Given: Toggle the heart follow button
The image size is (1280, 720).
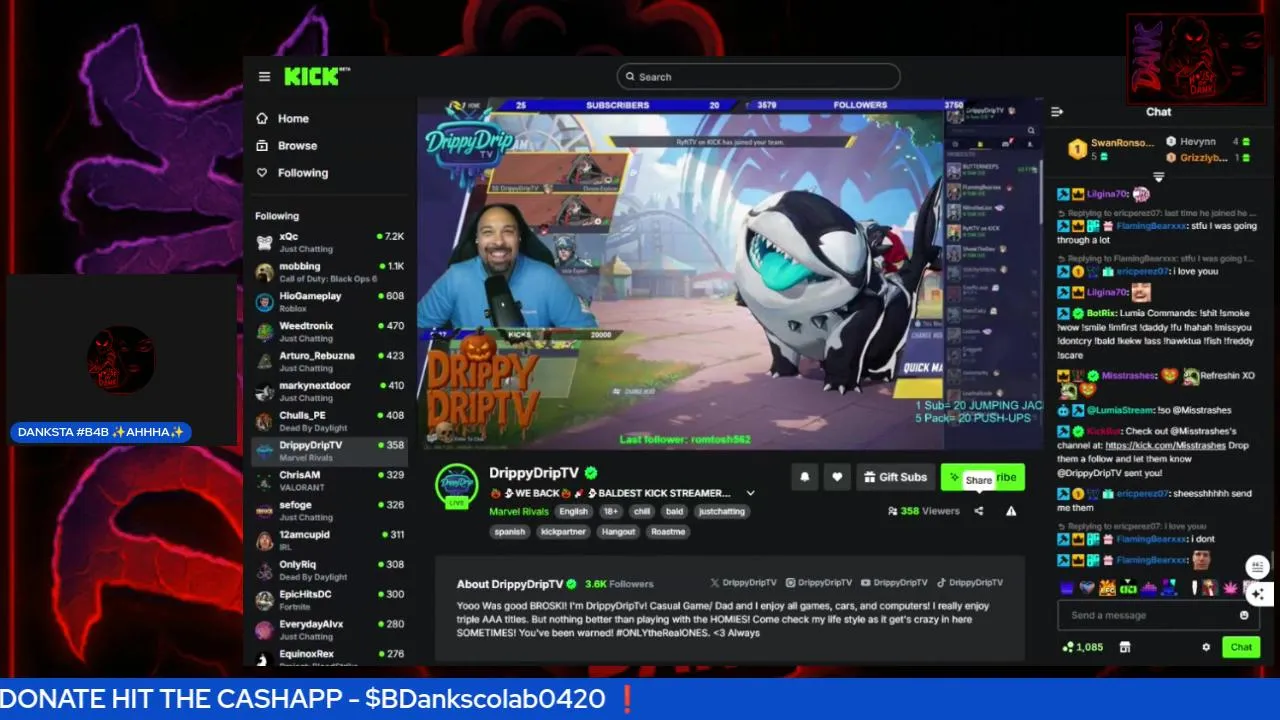Looking at the screenshot, I should coord(838,478).
